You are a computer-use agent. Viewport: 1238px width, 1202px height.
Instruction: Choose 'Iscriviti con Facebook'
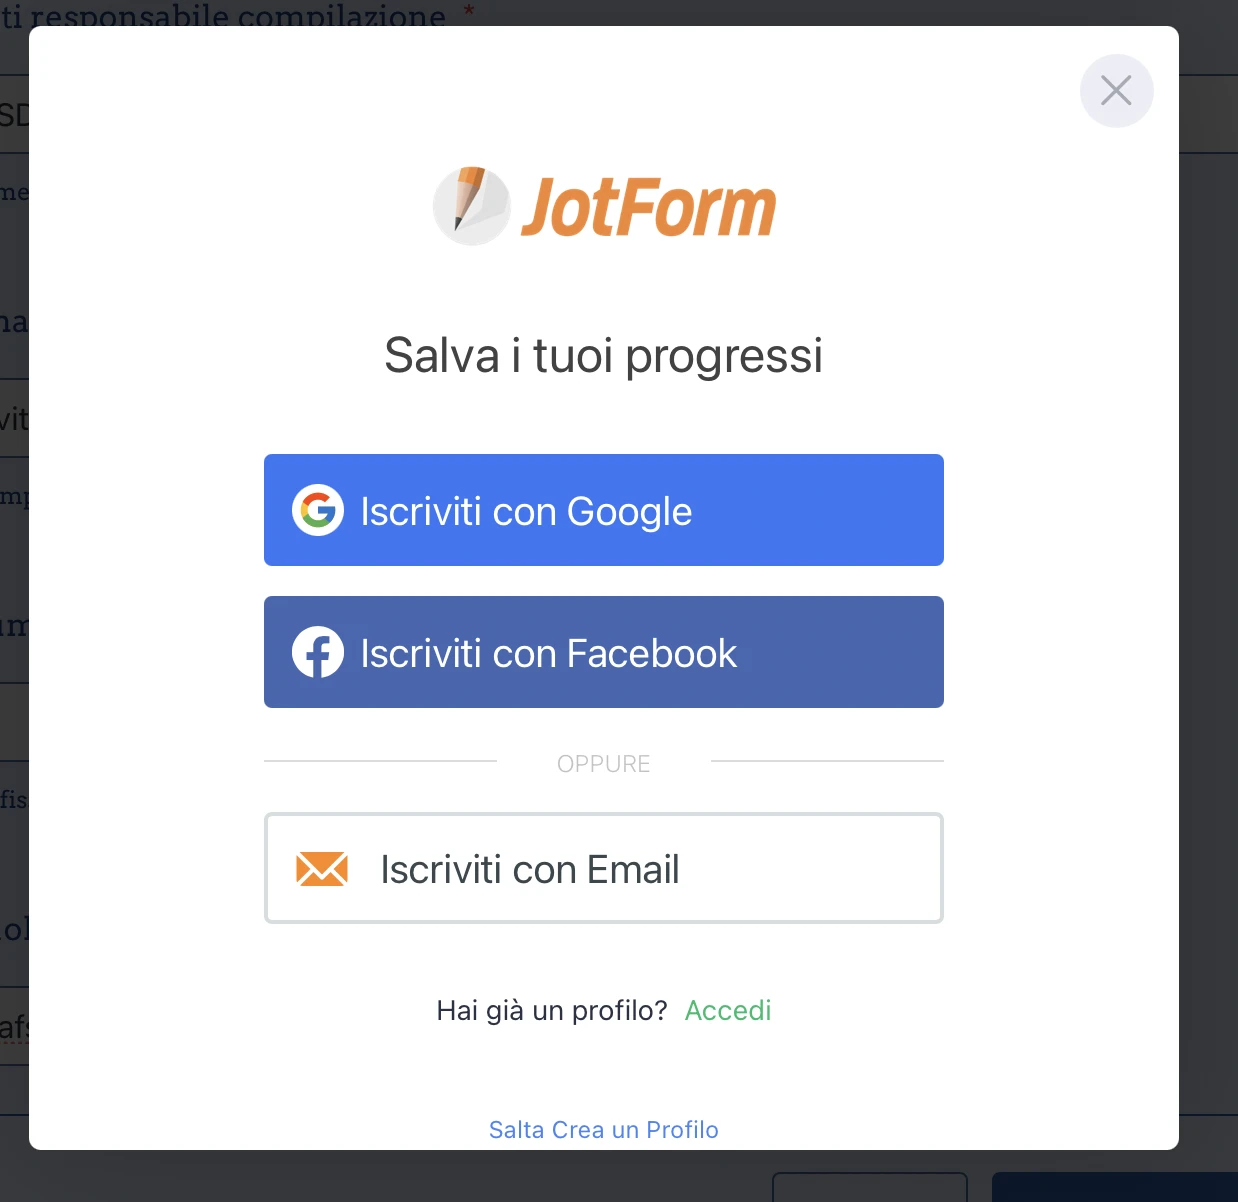pos(603,652)
